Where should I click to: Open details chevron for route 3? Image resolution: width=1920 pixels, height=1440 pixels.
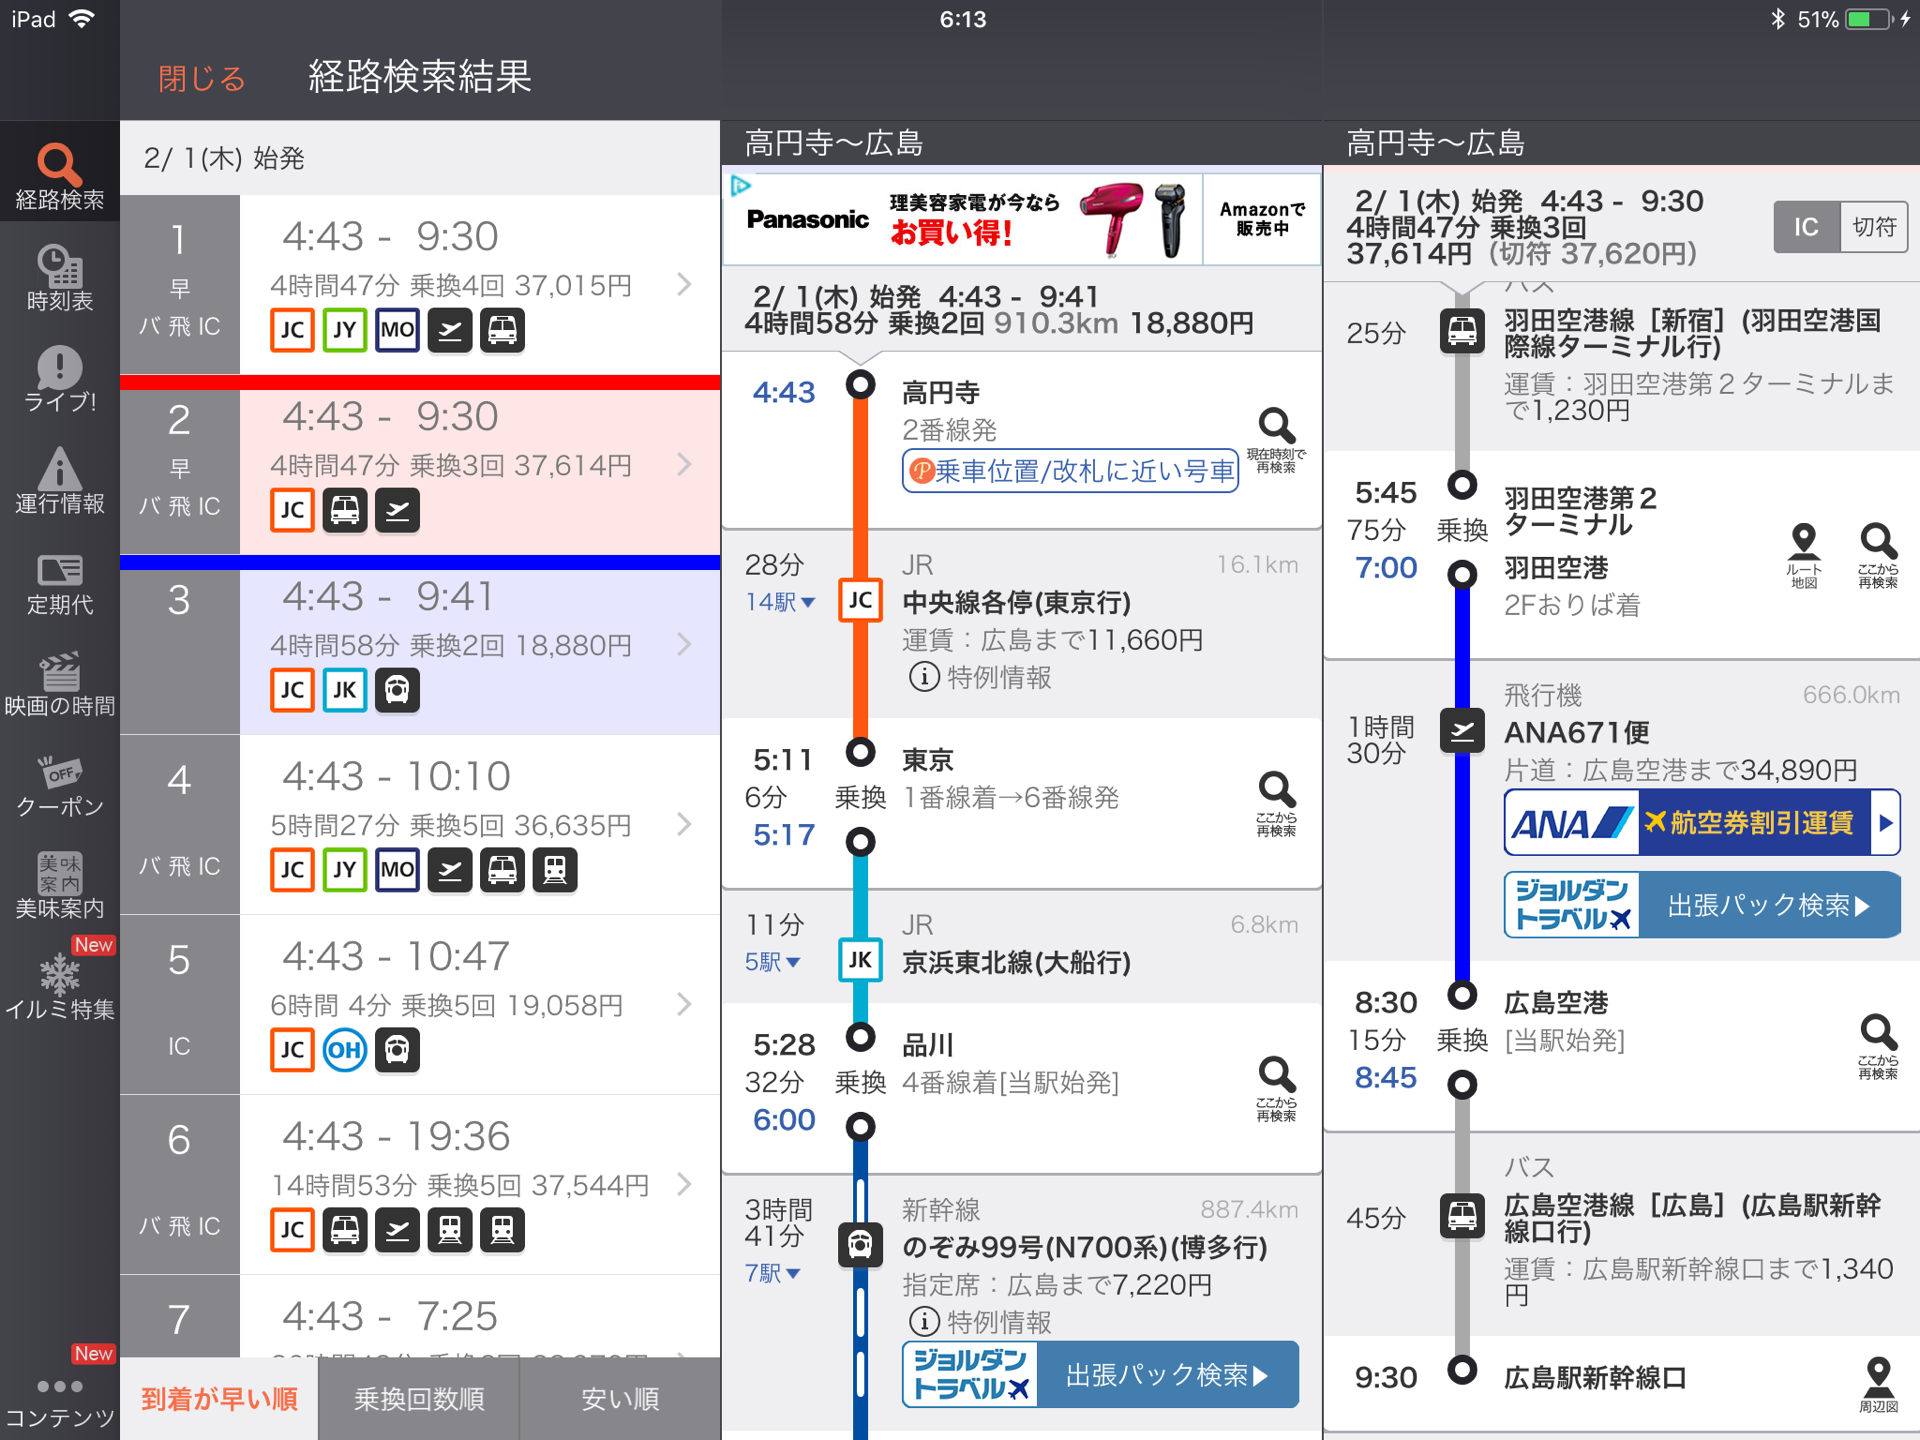[x=684, y=644]
